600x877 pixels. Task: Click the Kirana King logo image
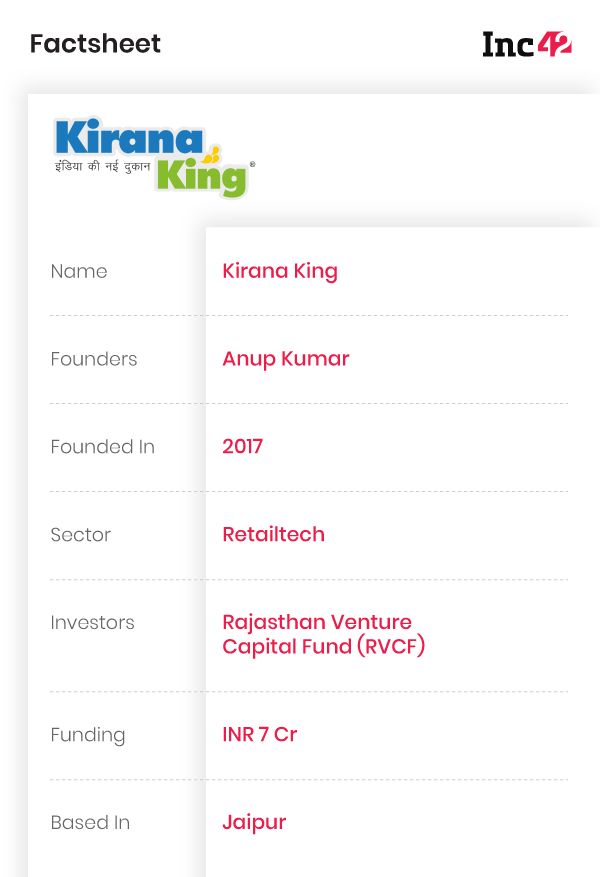[155, 158]
